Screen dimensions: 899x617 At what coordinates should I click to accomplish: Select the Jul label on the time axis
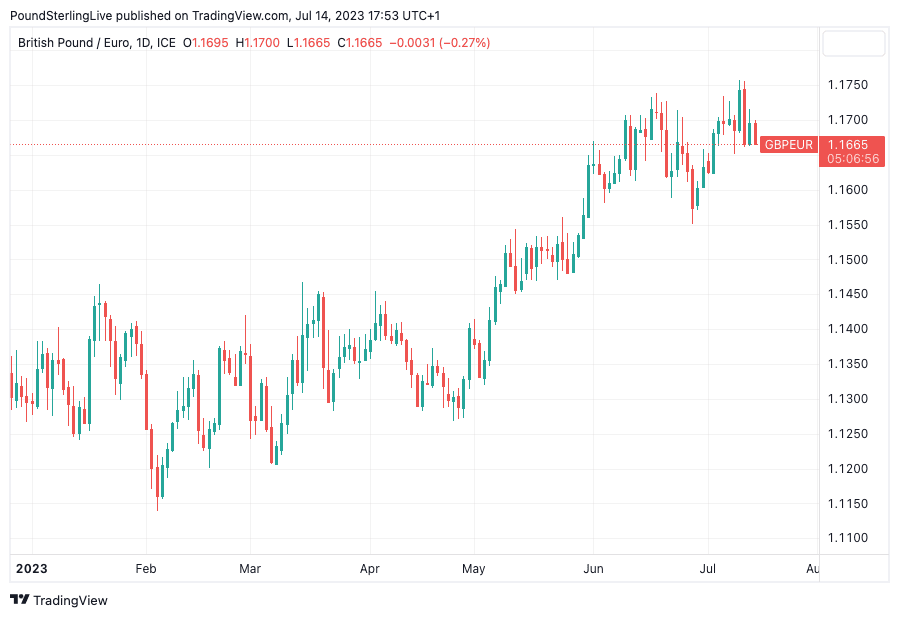[x=707, y=568]
